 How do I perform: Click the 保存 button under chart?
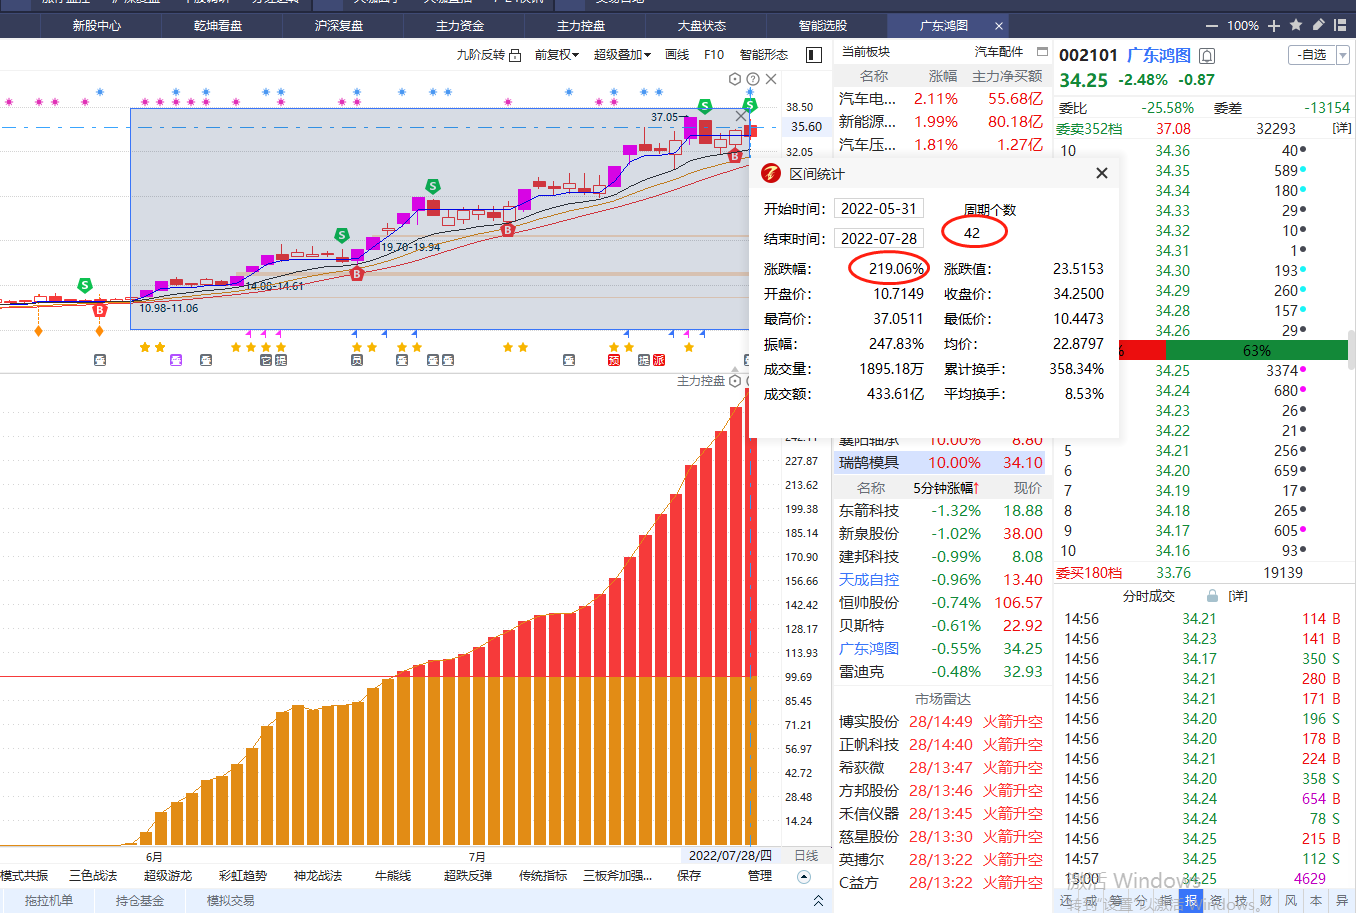point(689,876)
